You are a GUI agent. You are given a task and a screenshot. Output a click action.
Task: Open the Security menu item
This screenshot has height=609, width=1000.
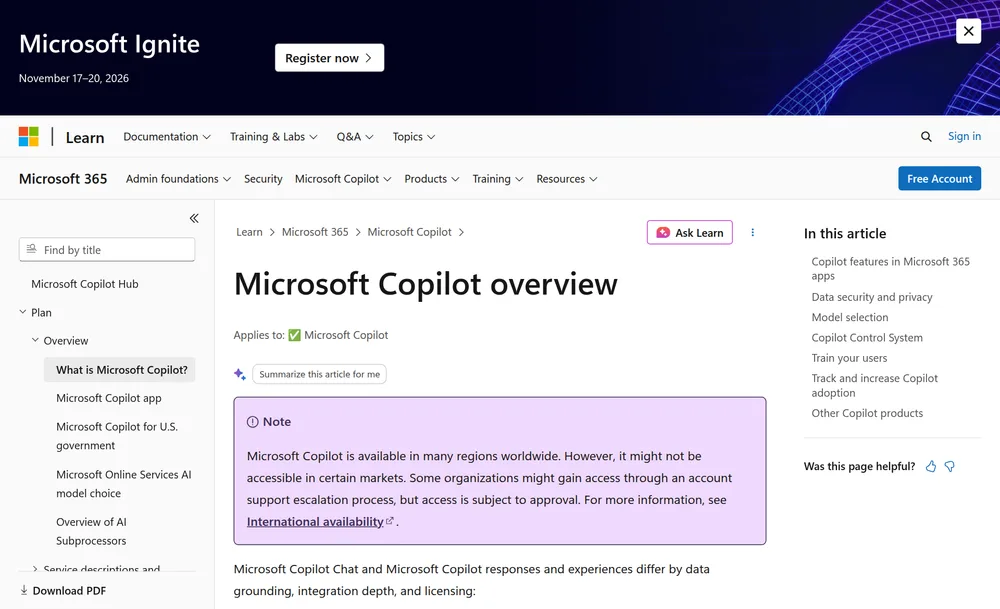click(263, 179)
